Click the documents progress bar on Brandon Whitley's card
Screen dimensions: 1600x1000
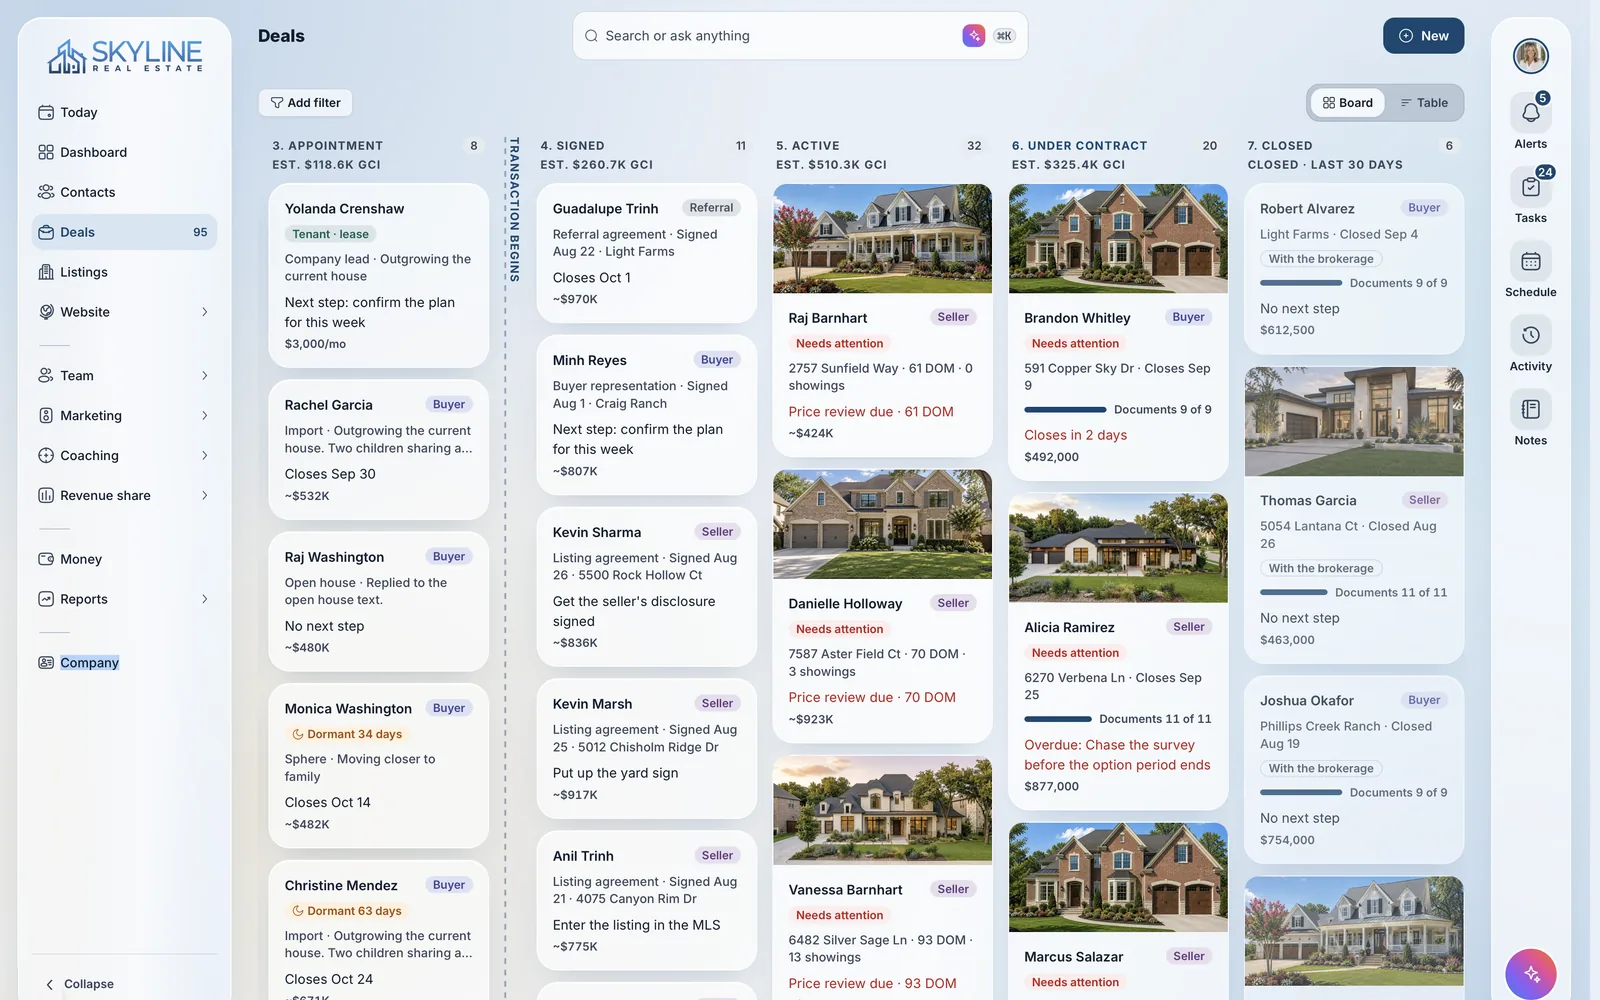1065,410
